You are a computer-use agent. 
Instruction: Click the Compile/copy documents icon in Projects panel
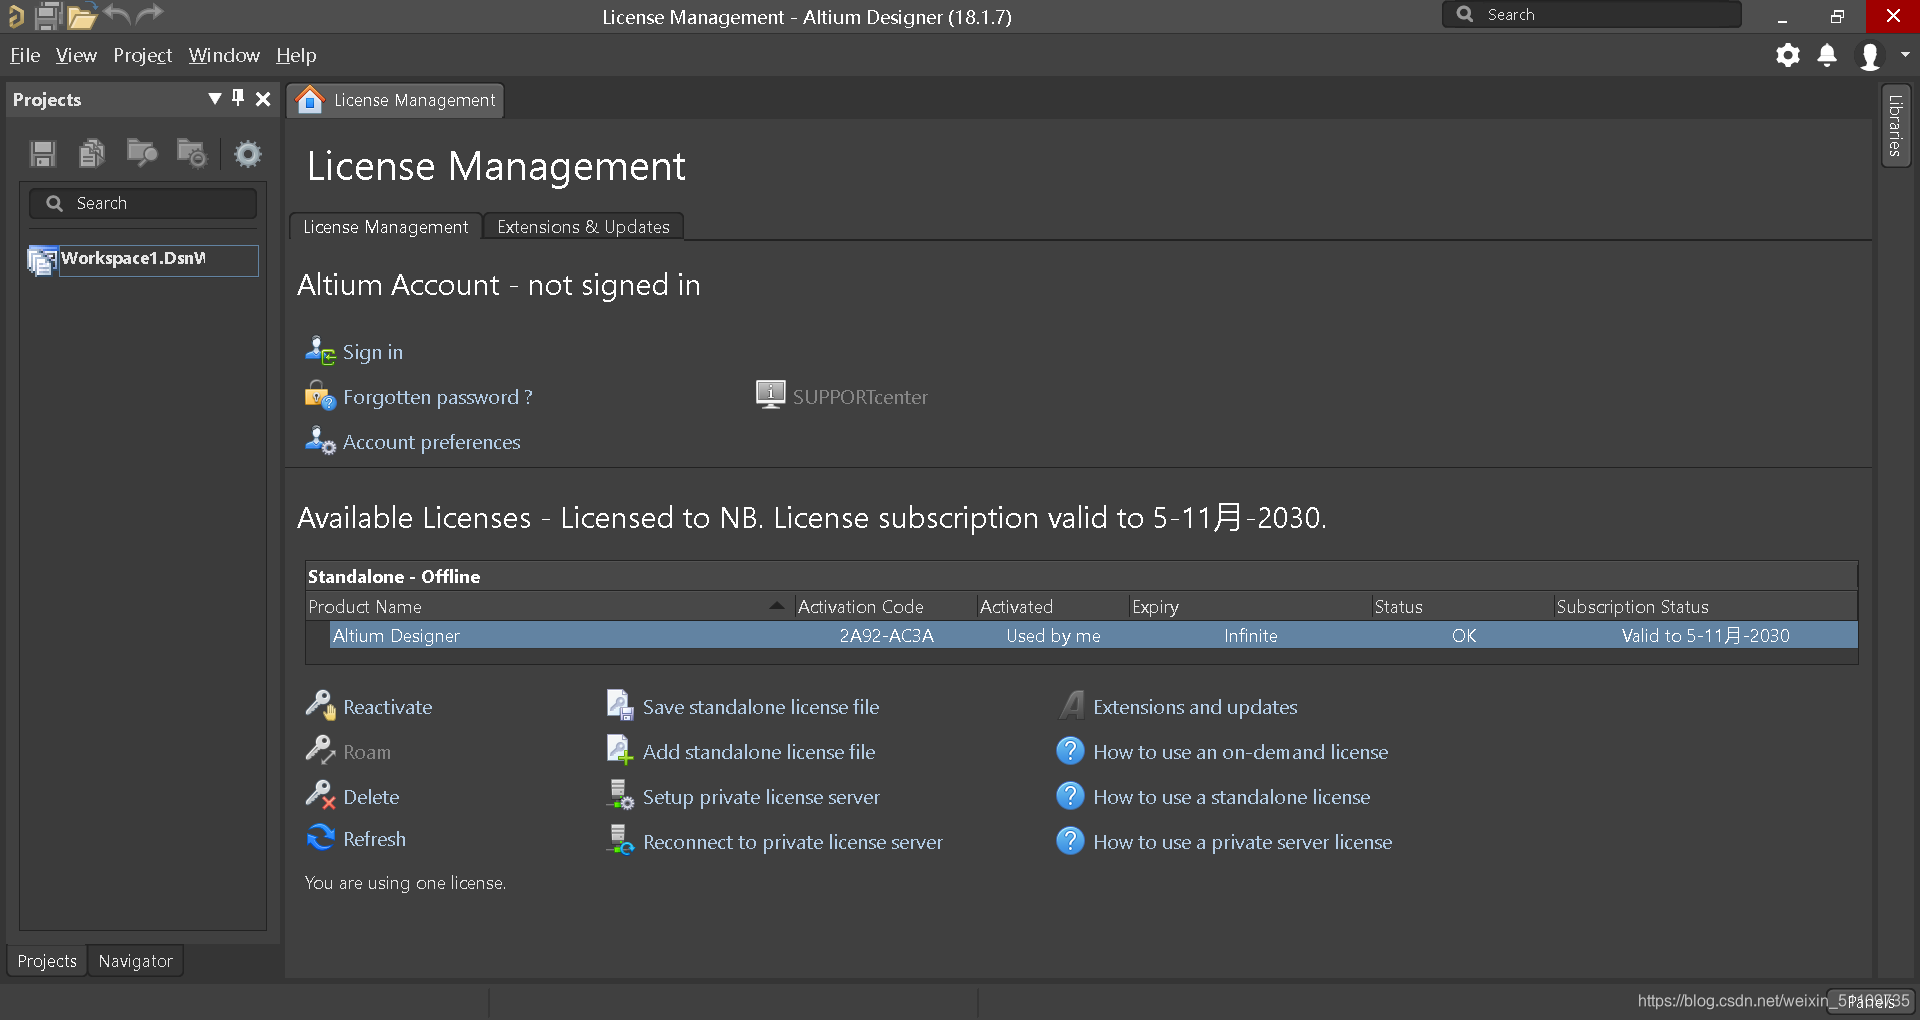(92, 154)
